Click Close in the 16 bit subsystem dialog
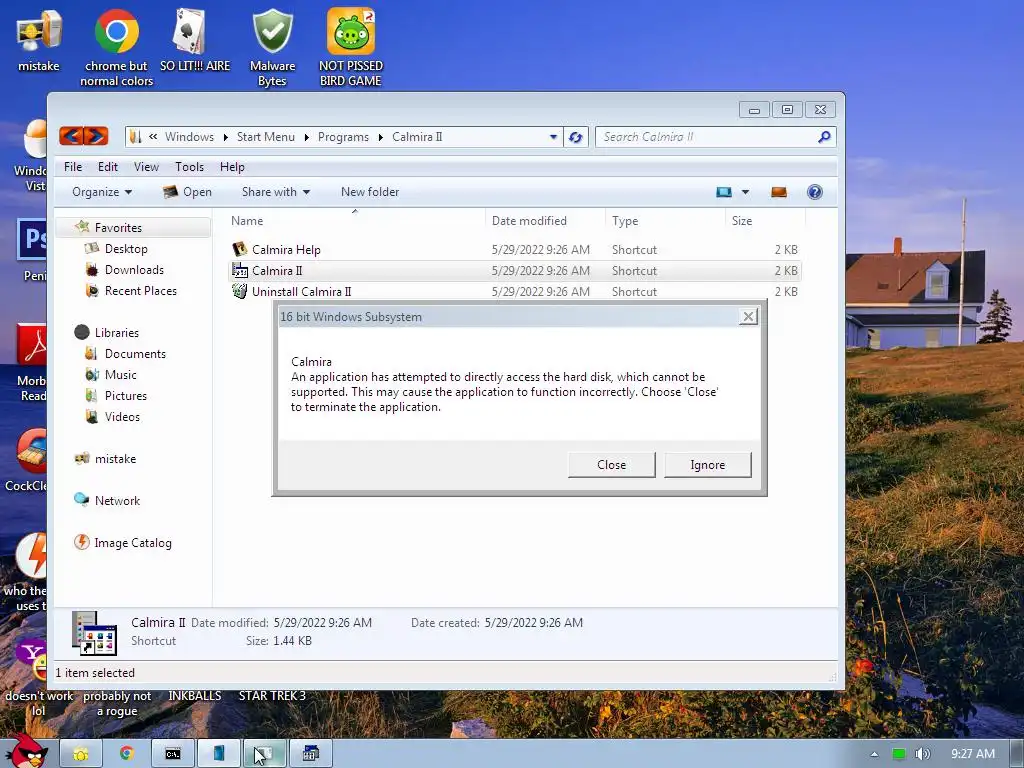Image resolution: width=1024 pixels, height=768 pixels. coord(611,464)
